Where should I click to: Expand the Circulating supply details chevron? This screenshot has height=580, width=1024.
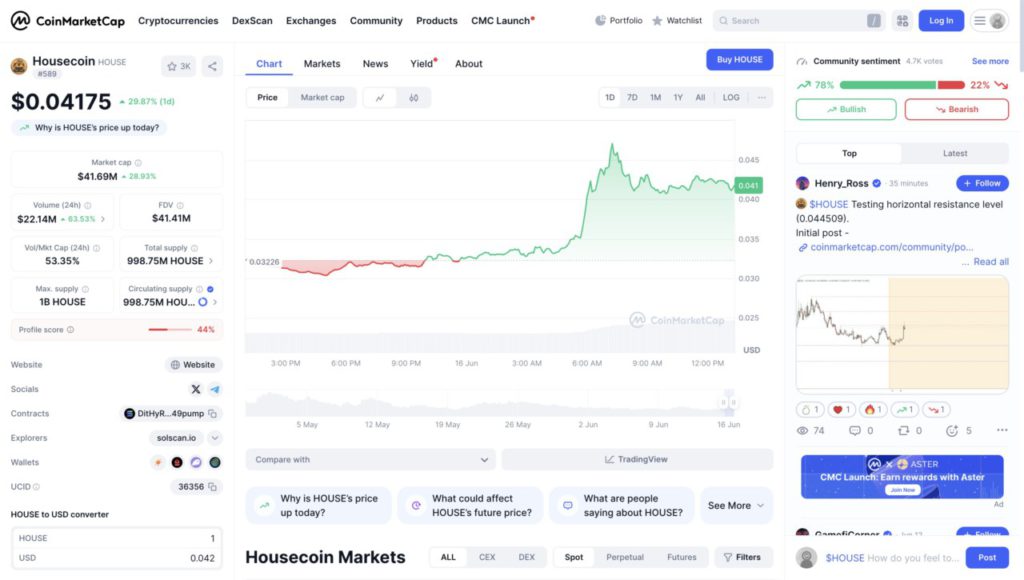215,302
